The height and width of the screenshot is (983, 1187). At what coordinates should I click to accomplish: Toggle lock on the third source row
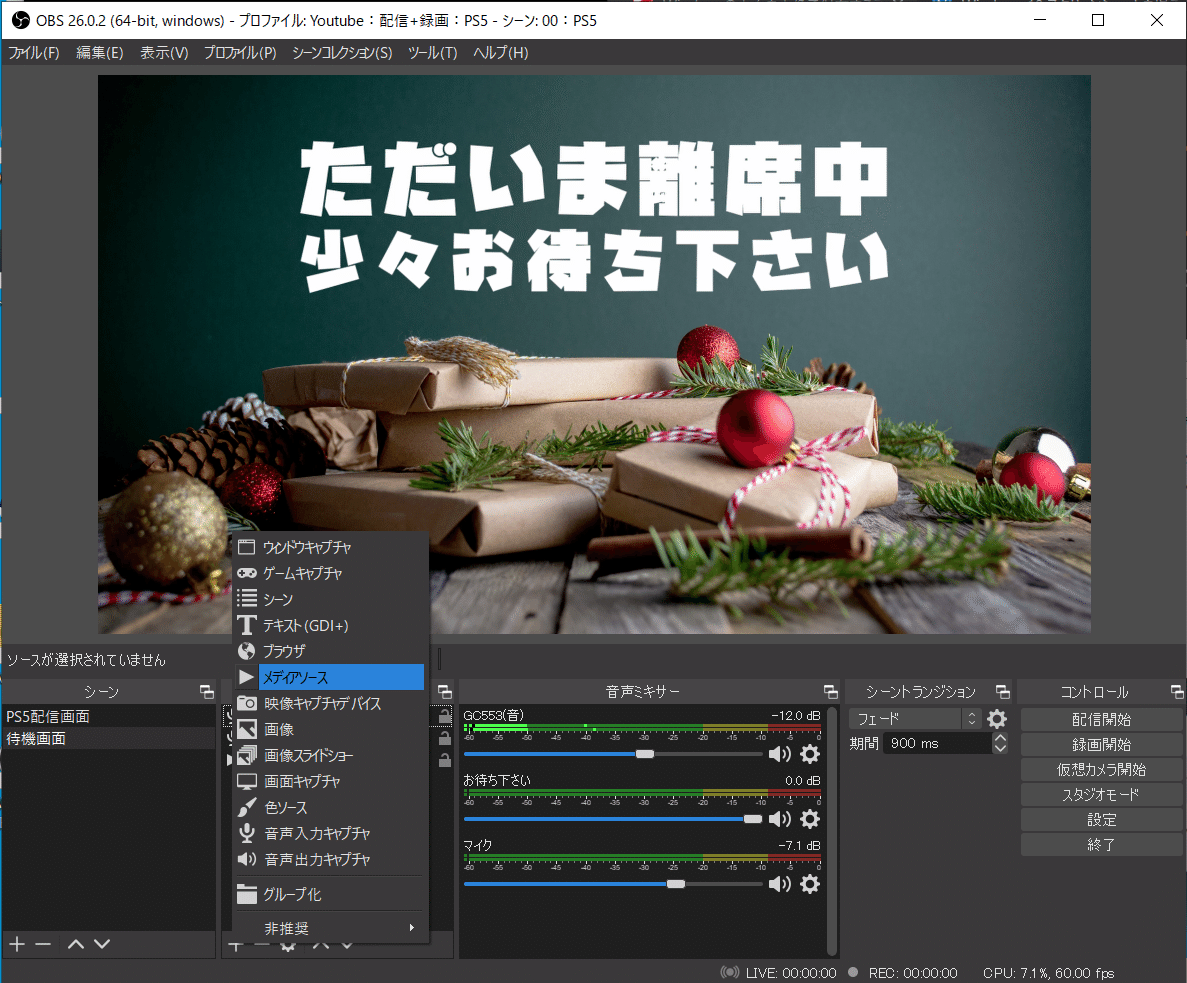445,760
